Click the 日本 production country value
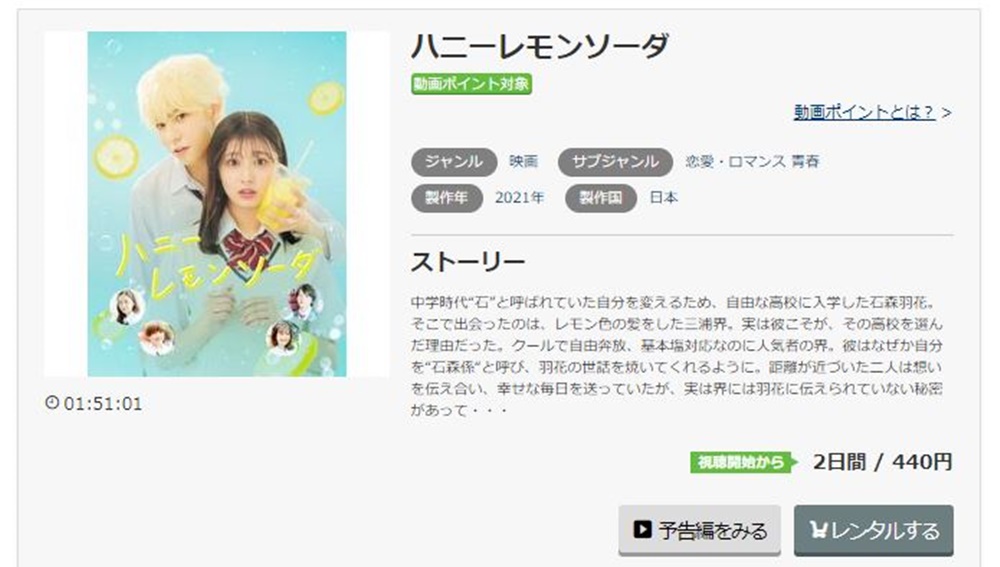This screenshot has width=1000, height=567. click(x=664, y=198)
